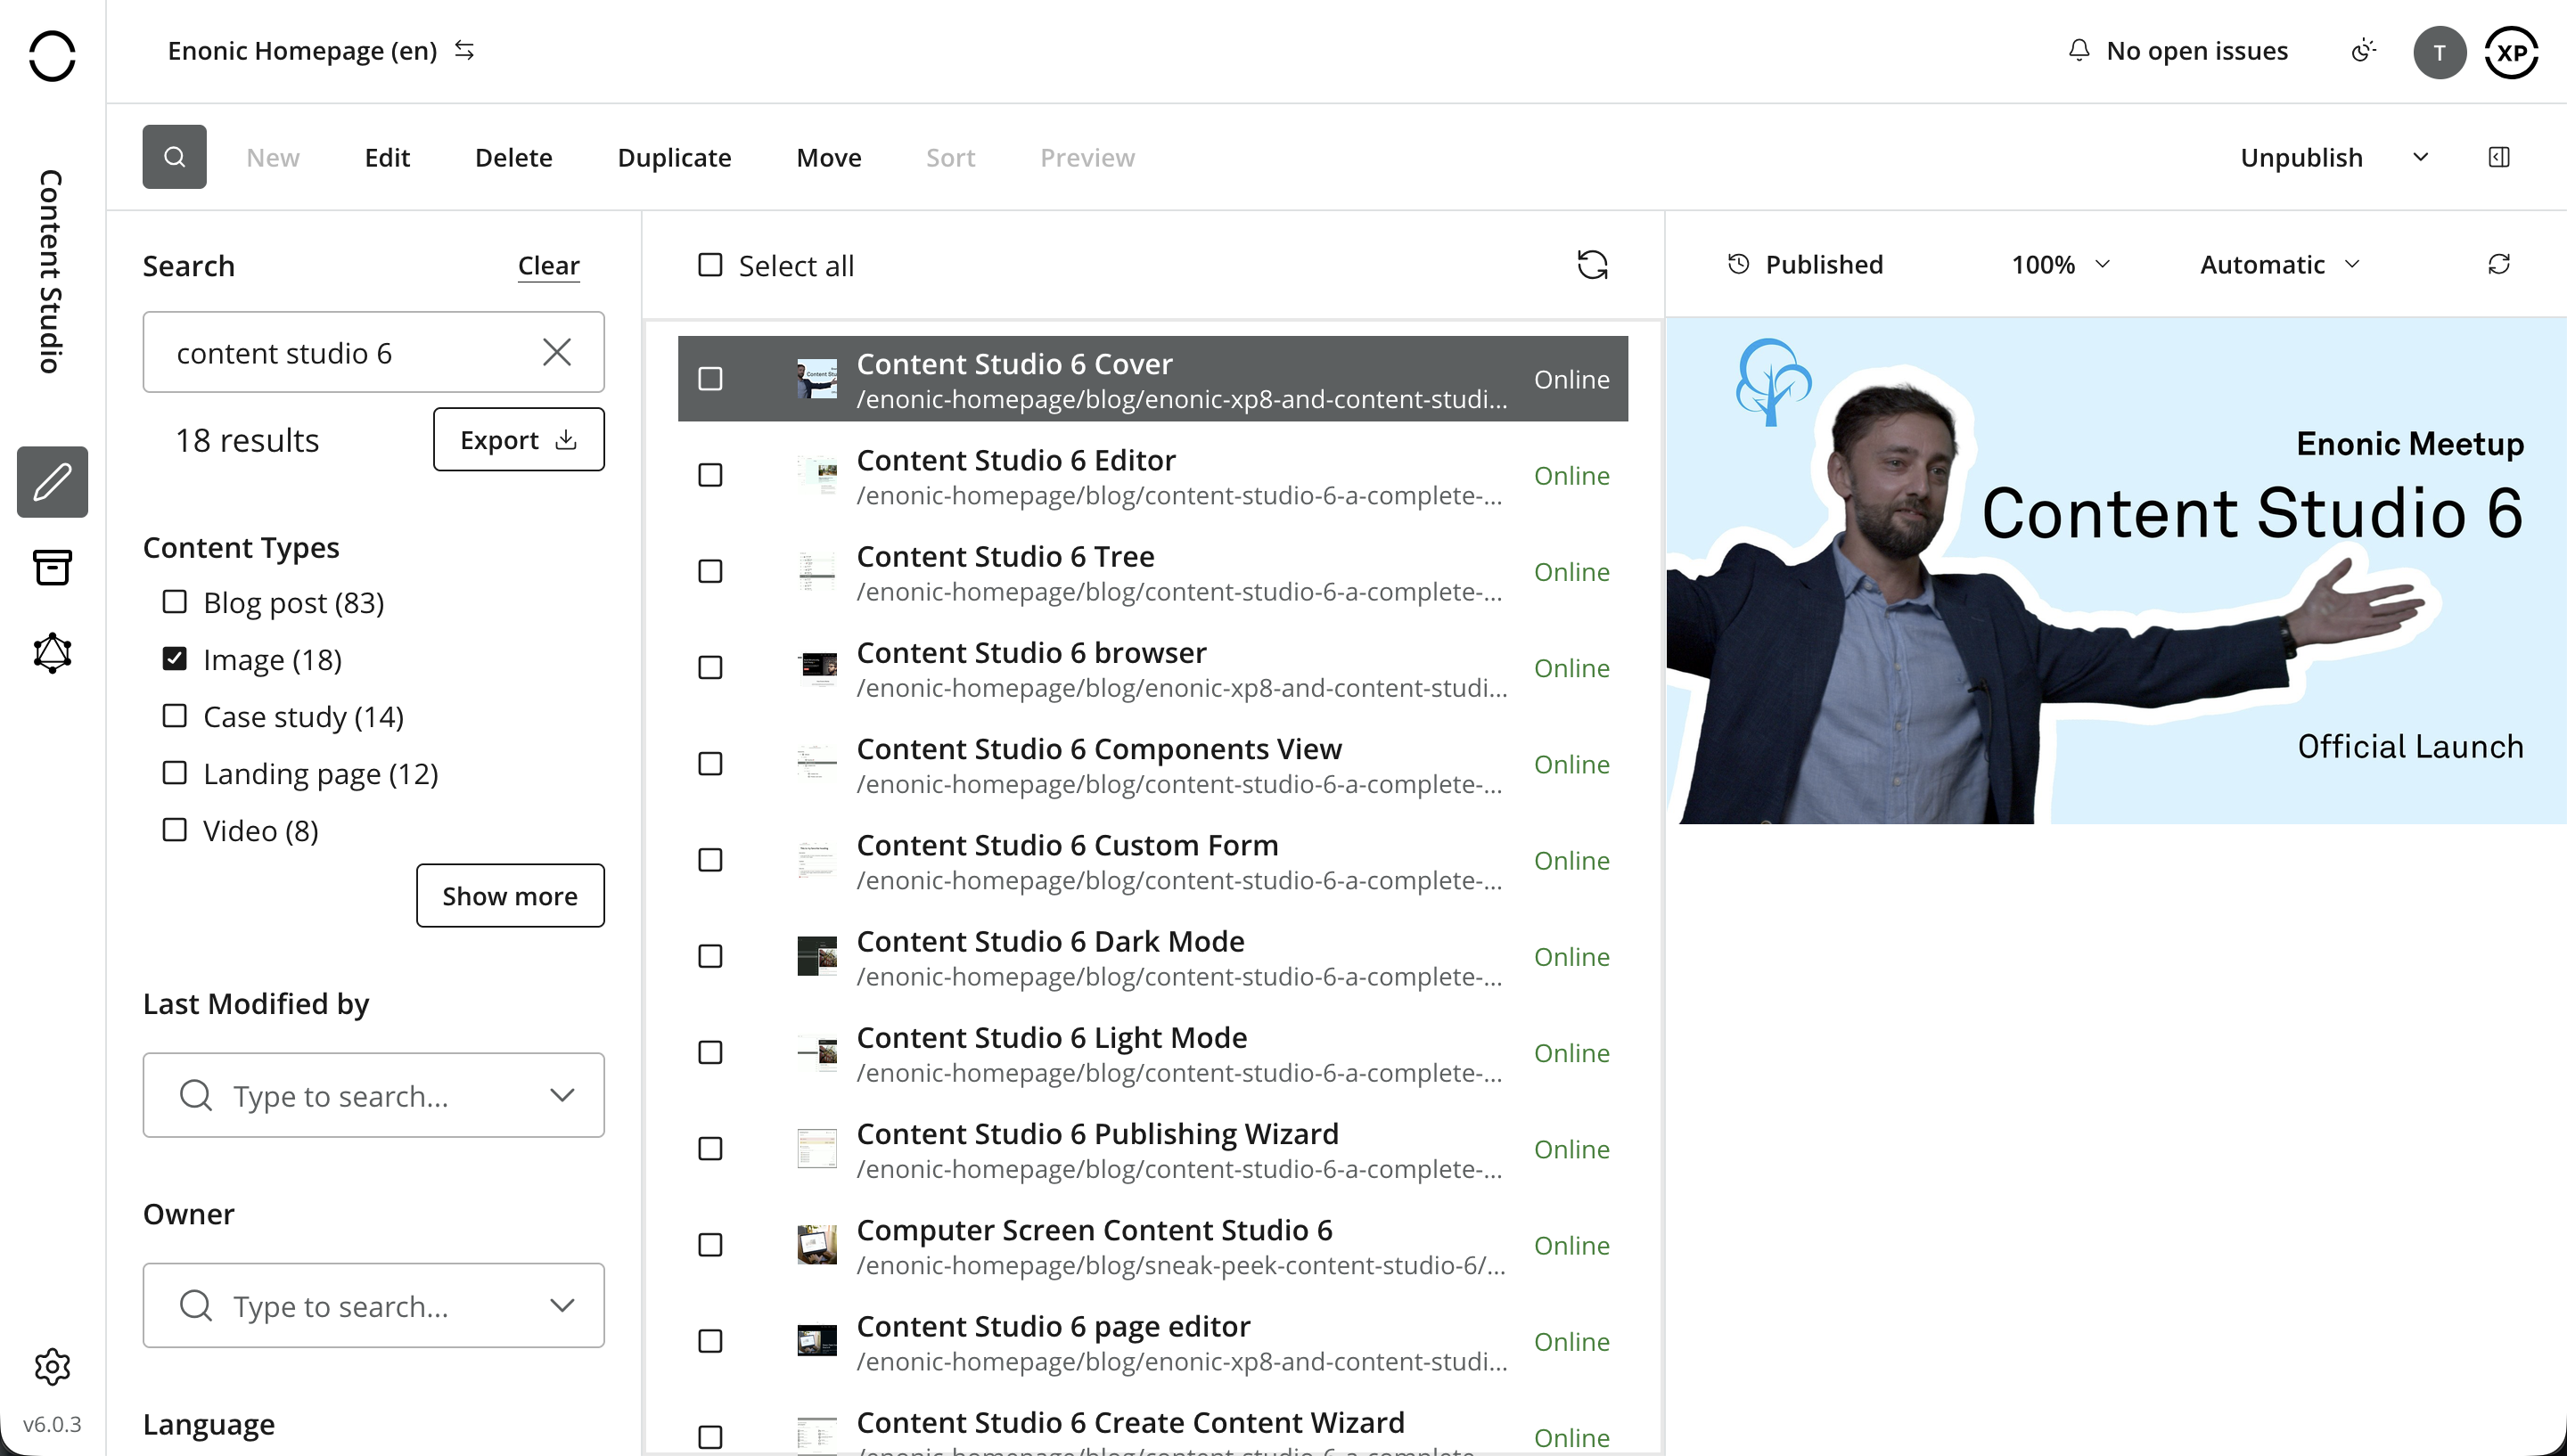Clear search text with the X icon

(557, 352)
